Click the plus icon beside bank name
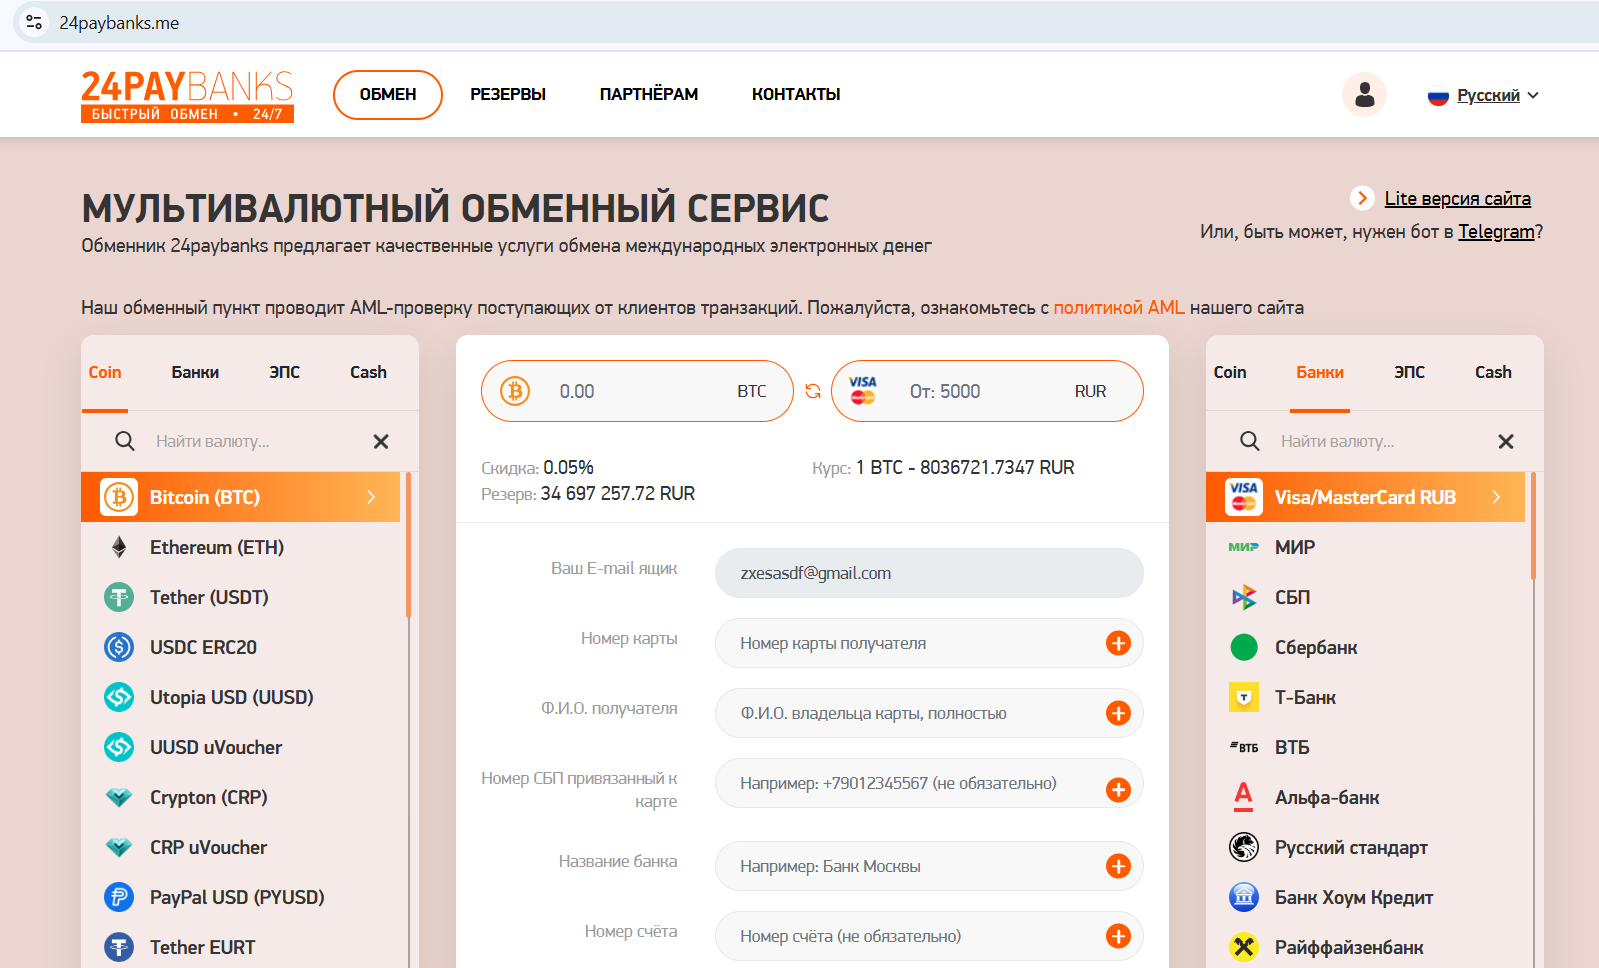 click(1118, 866)
